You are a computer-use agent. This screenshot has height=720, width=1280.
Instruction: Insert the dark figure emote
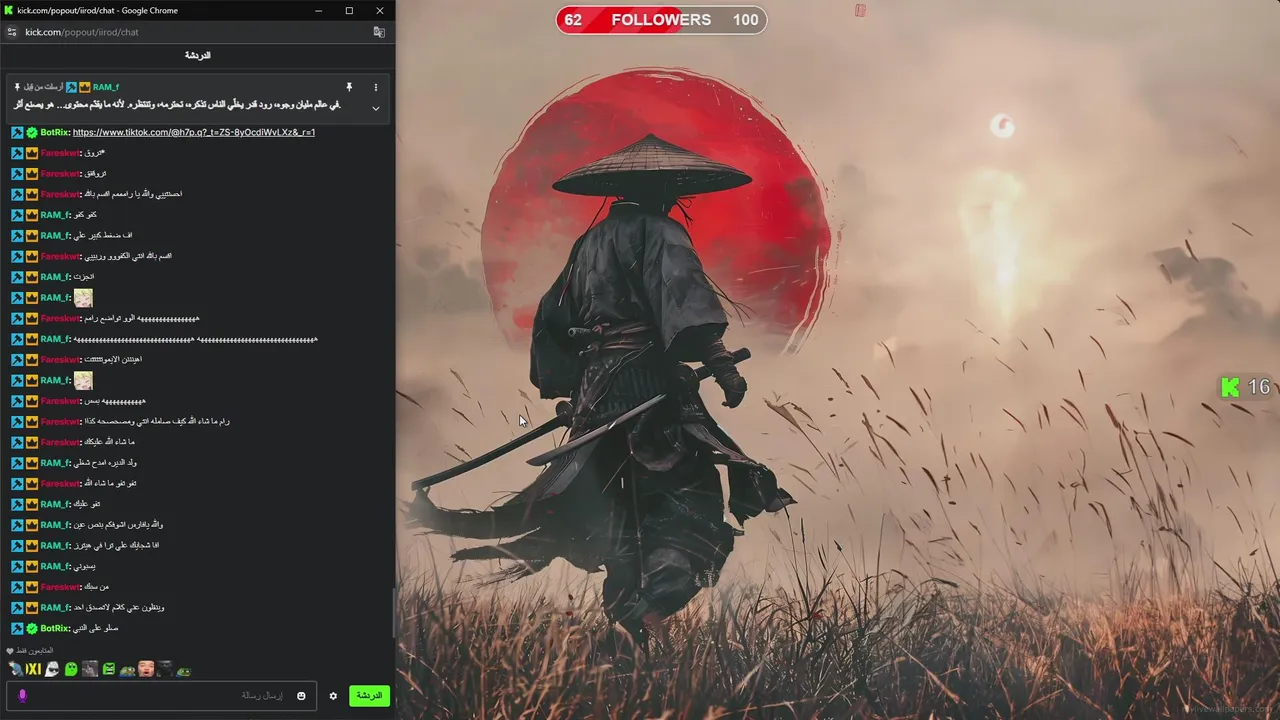165,669
